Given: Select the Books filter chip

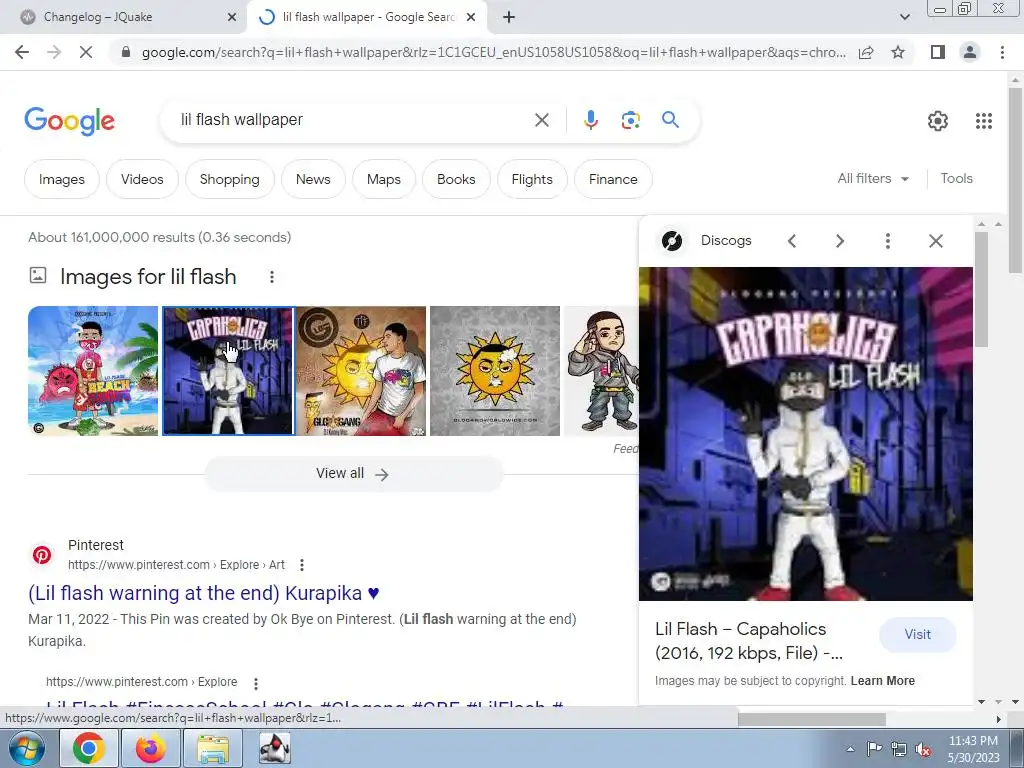Looking at the screenshot, I should click(x=456, y=179).
